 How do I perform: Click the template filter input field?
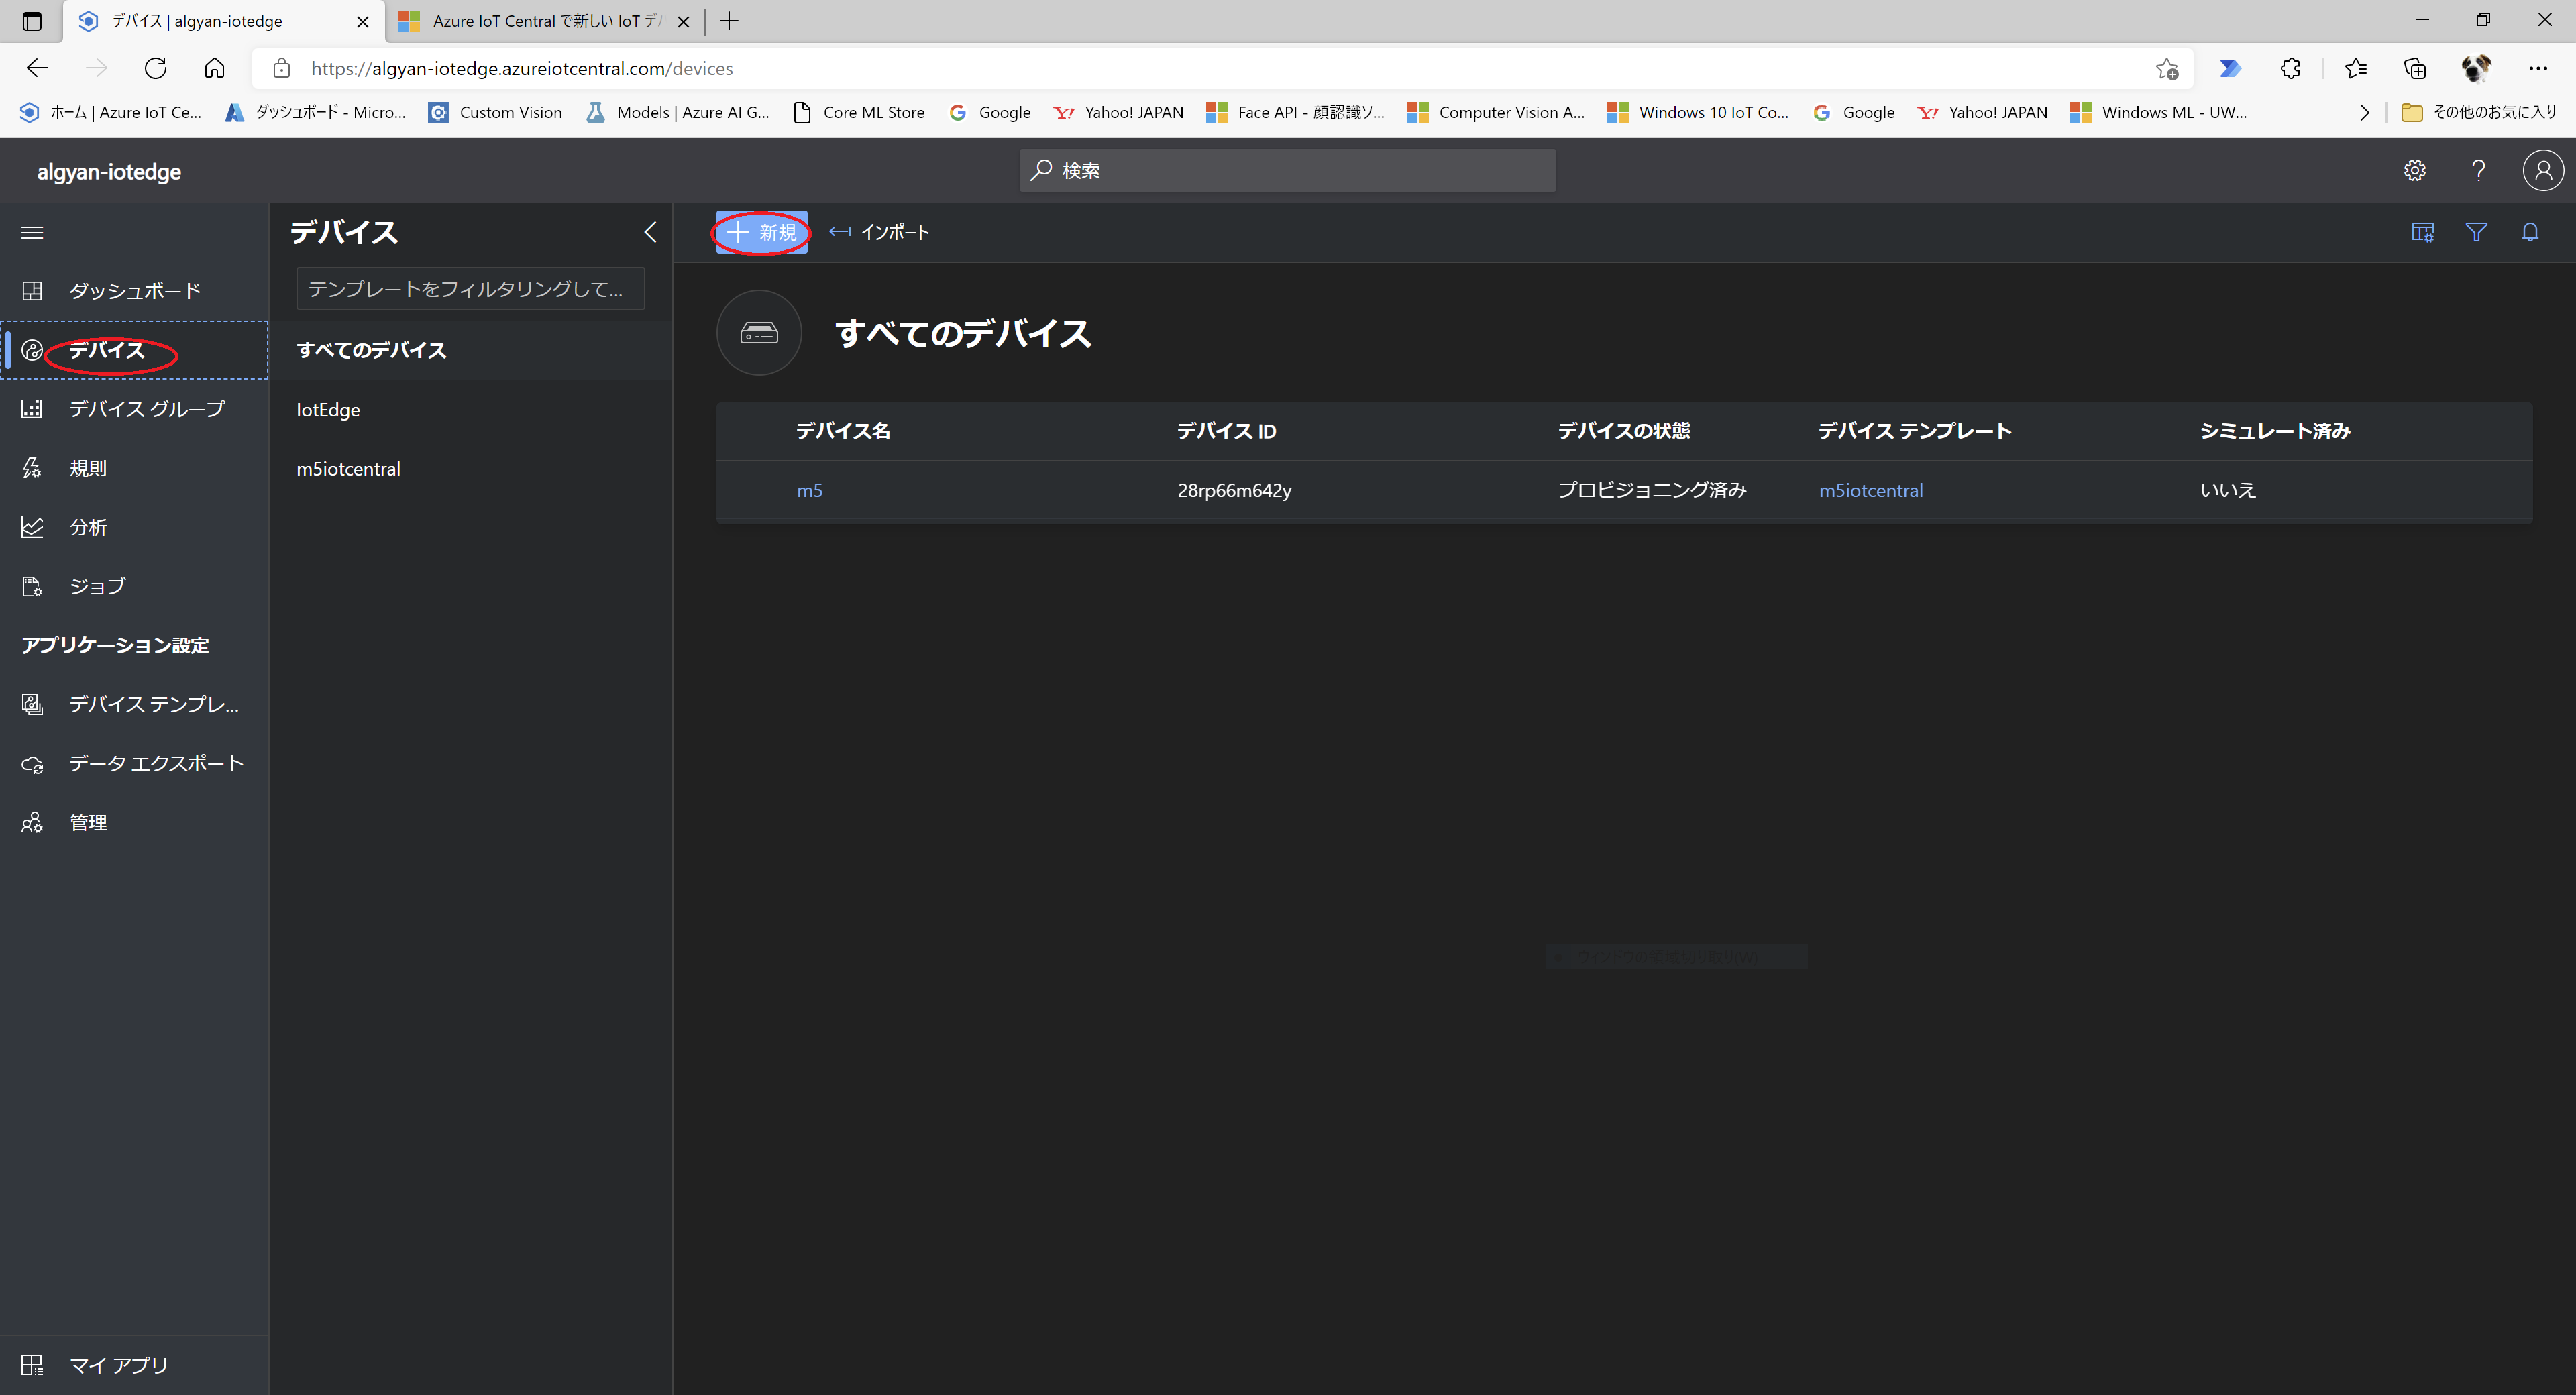click(470, 289)
